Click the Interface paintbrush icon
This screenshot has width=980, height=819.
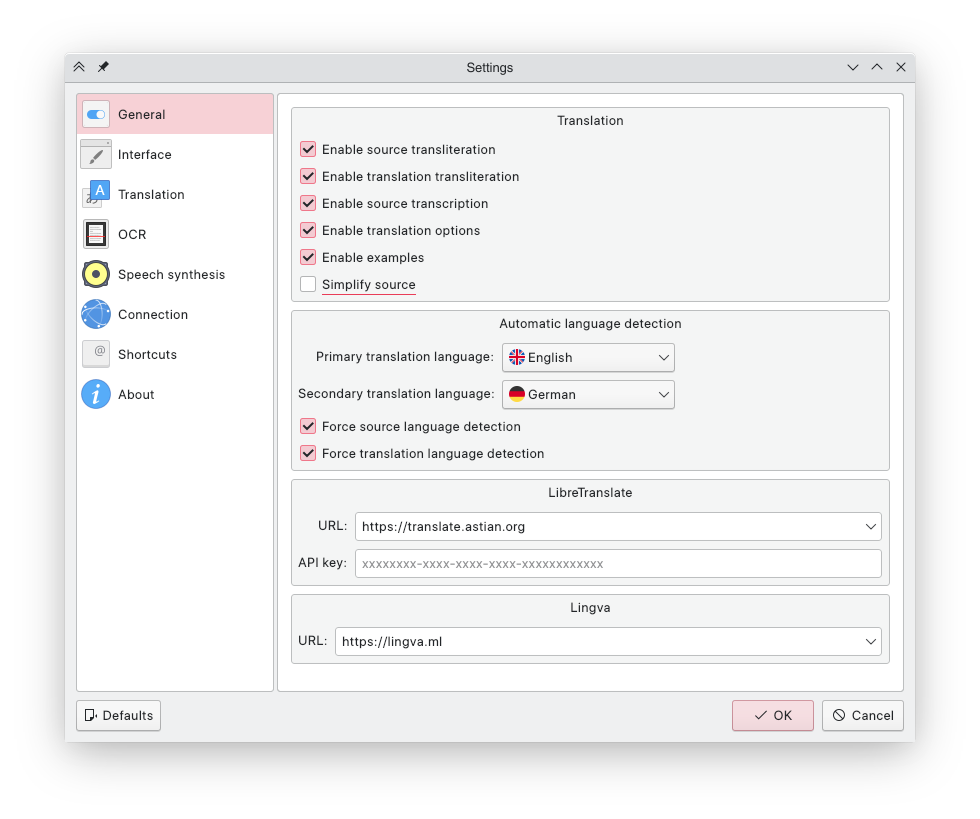pos(95,154)
